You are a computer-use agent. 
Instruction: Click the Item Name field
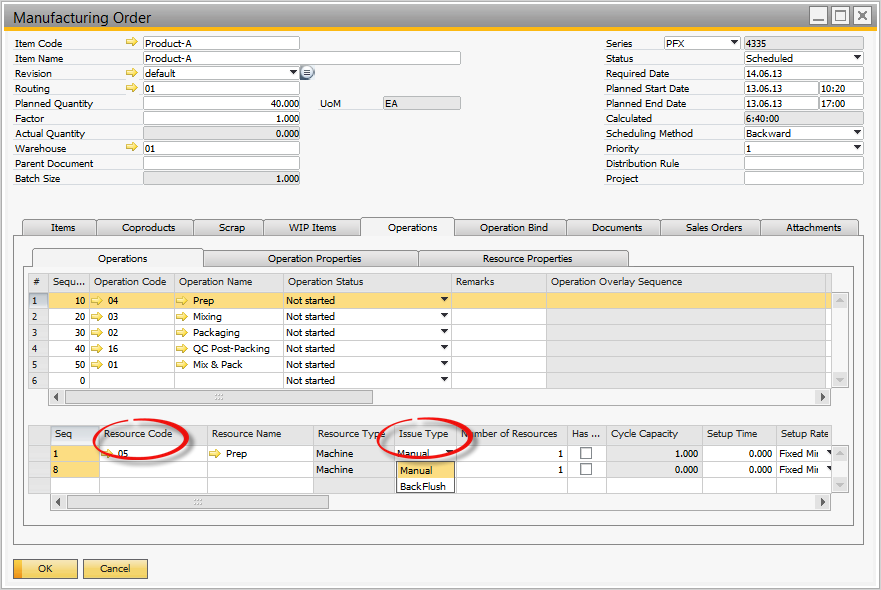pos(302,58)
